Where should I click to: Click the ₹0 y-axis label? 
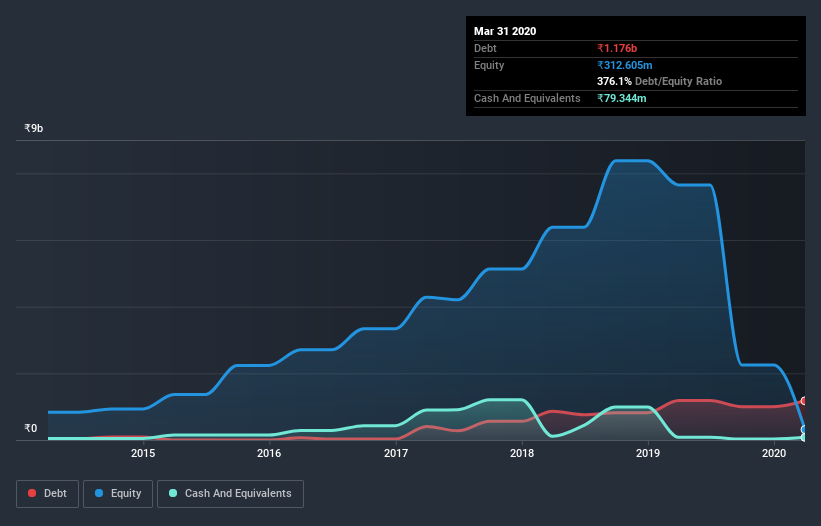tap(31, 428)
